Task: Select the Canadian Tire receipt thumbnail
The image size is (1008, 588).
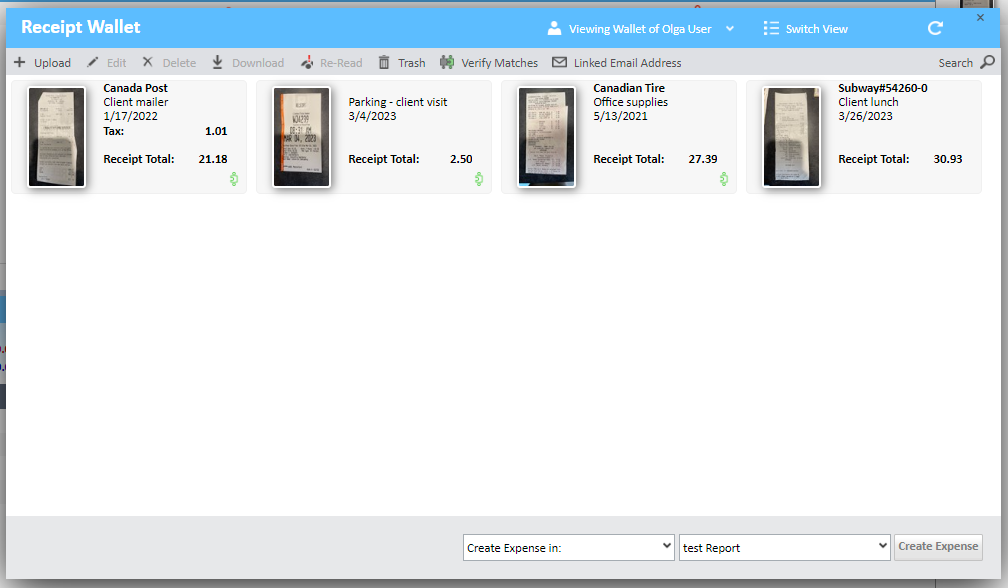Action: pyautogui.click(x=547, y=137)
